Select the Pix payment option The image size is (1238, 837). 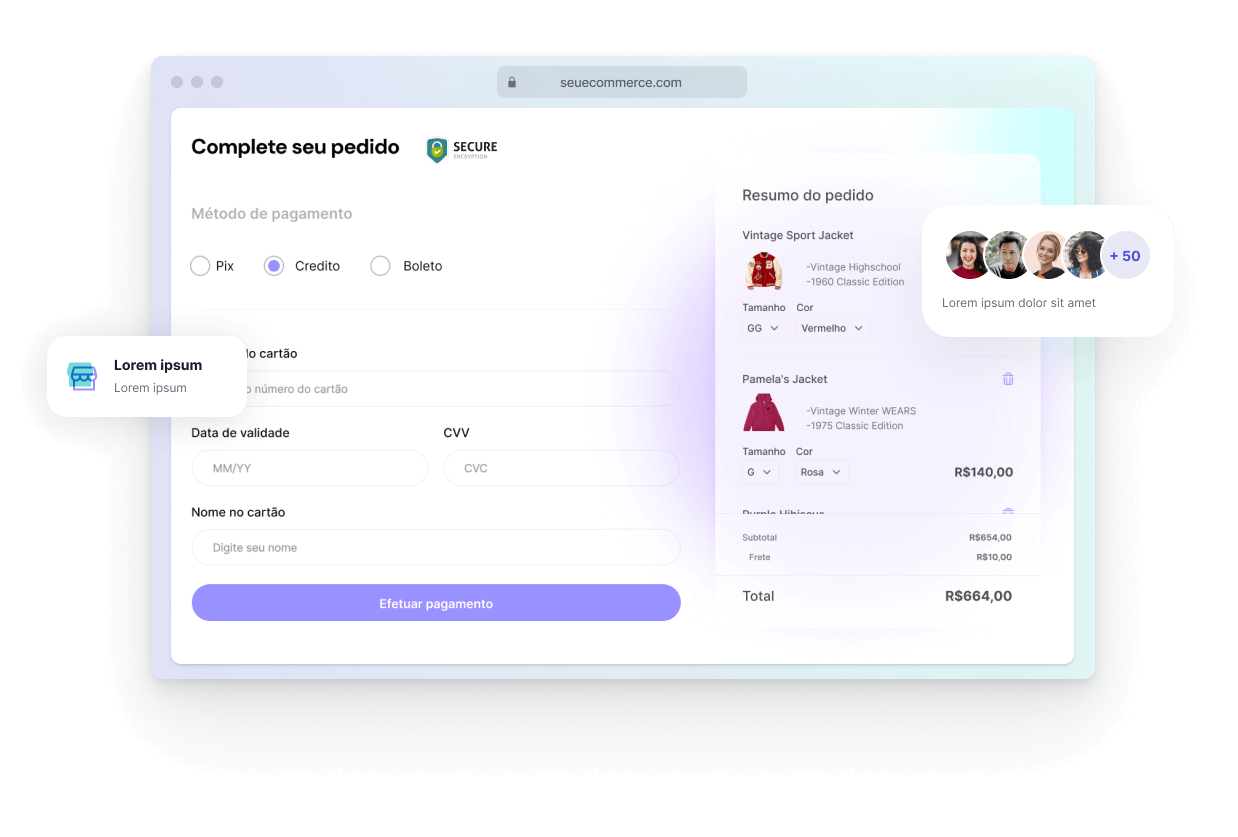[200, 266]
